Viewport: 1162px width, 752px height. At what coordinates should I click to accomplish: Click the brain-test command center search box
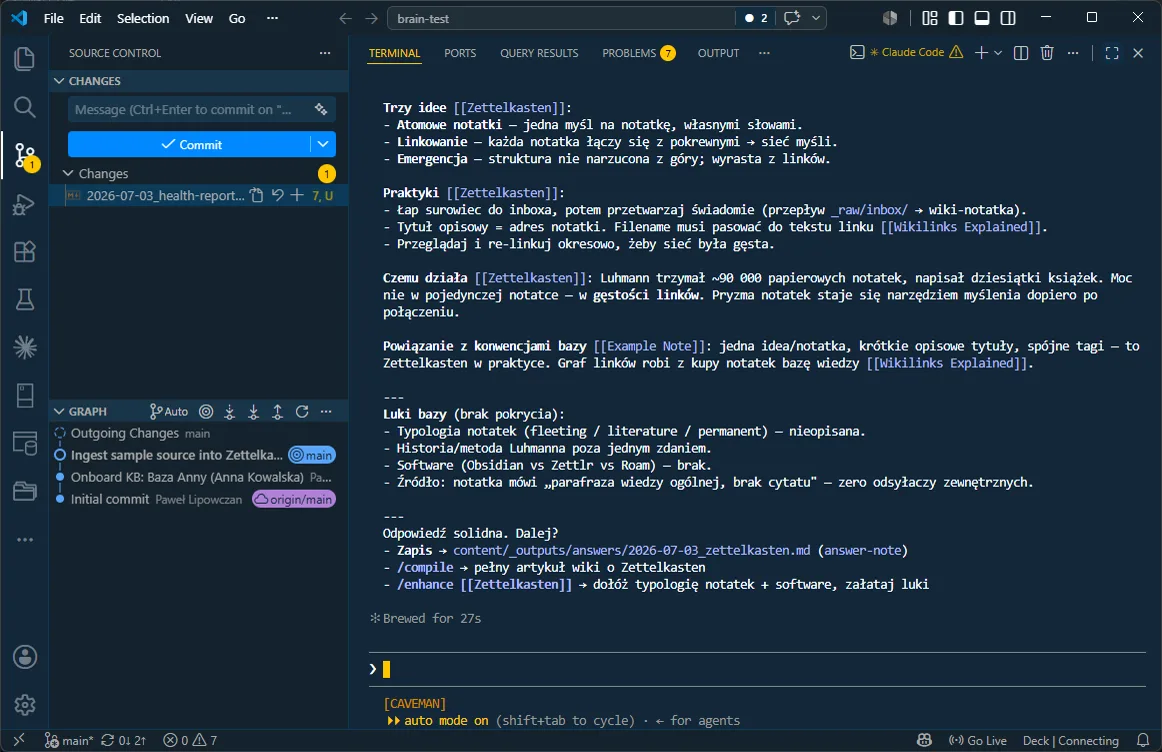click(561, 18)
